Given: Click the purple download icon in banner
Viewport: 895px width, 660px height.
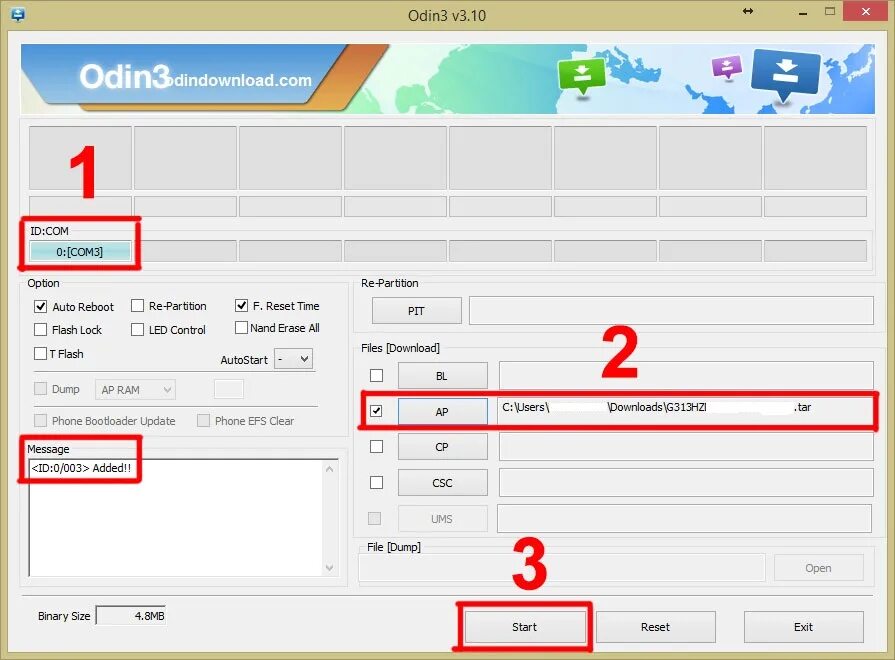Looking at the screenshot, I should tap(727, 67).
